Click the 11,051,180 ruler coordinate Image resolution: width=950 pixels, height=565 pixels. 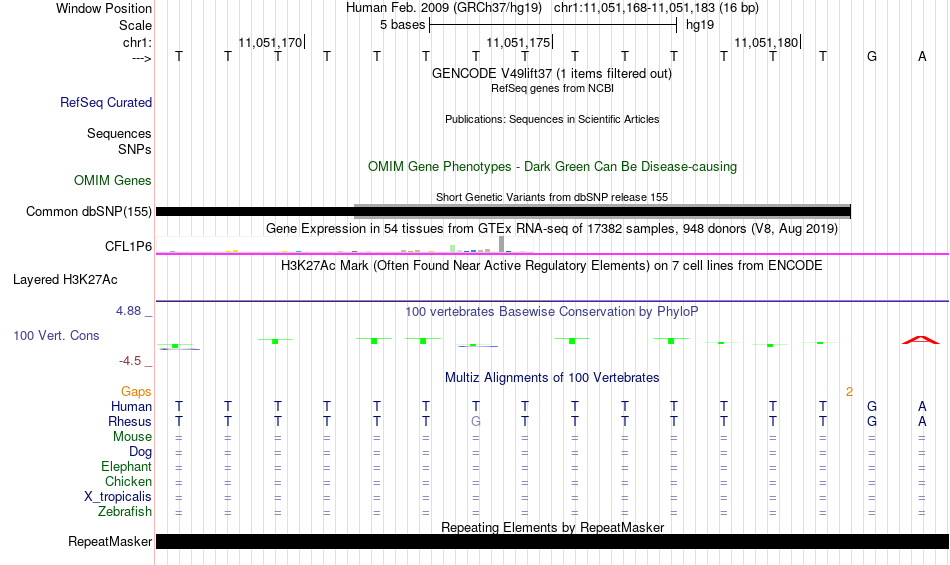(766, 42)
